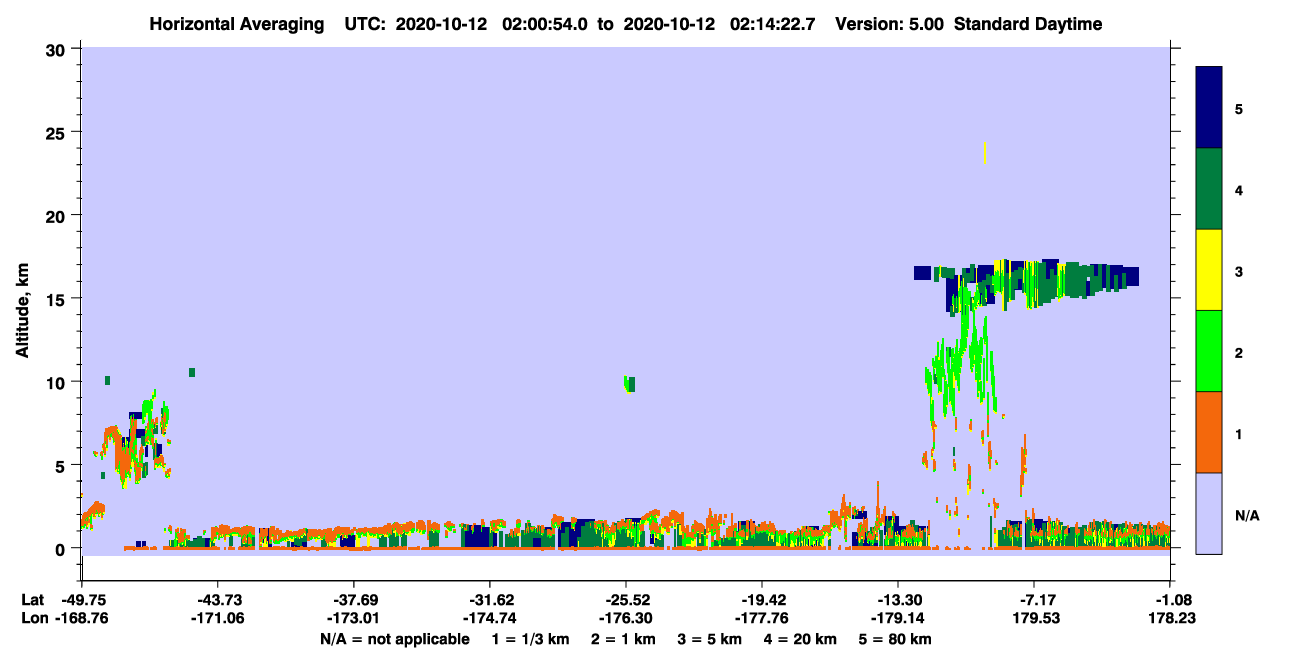Click the lavender N/A color bar segment
Screen dimensions: 1300x667
point(1209,513)
